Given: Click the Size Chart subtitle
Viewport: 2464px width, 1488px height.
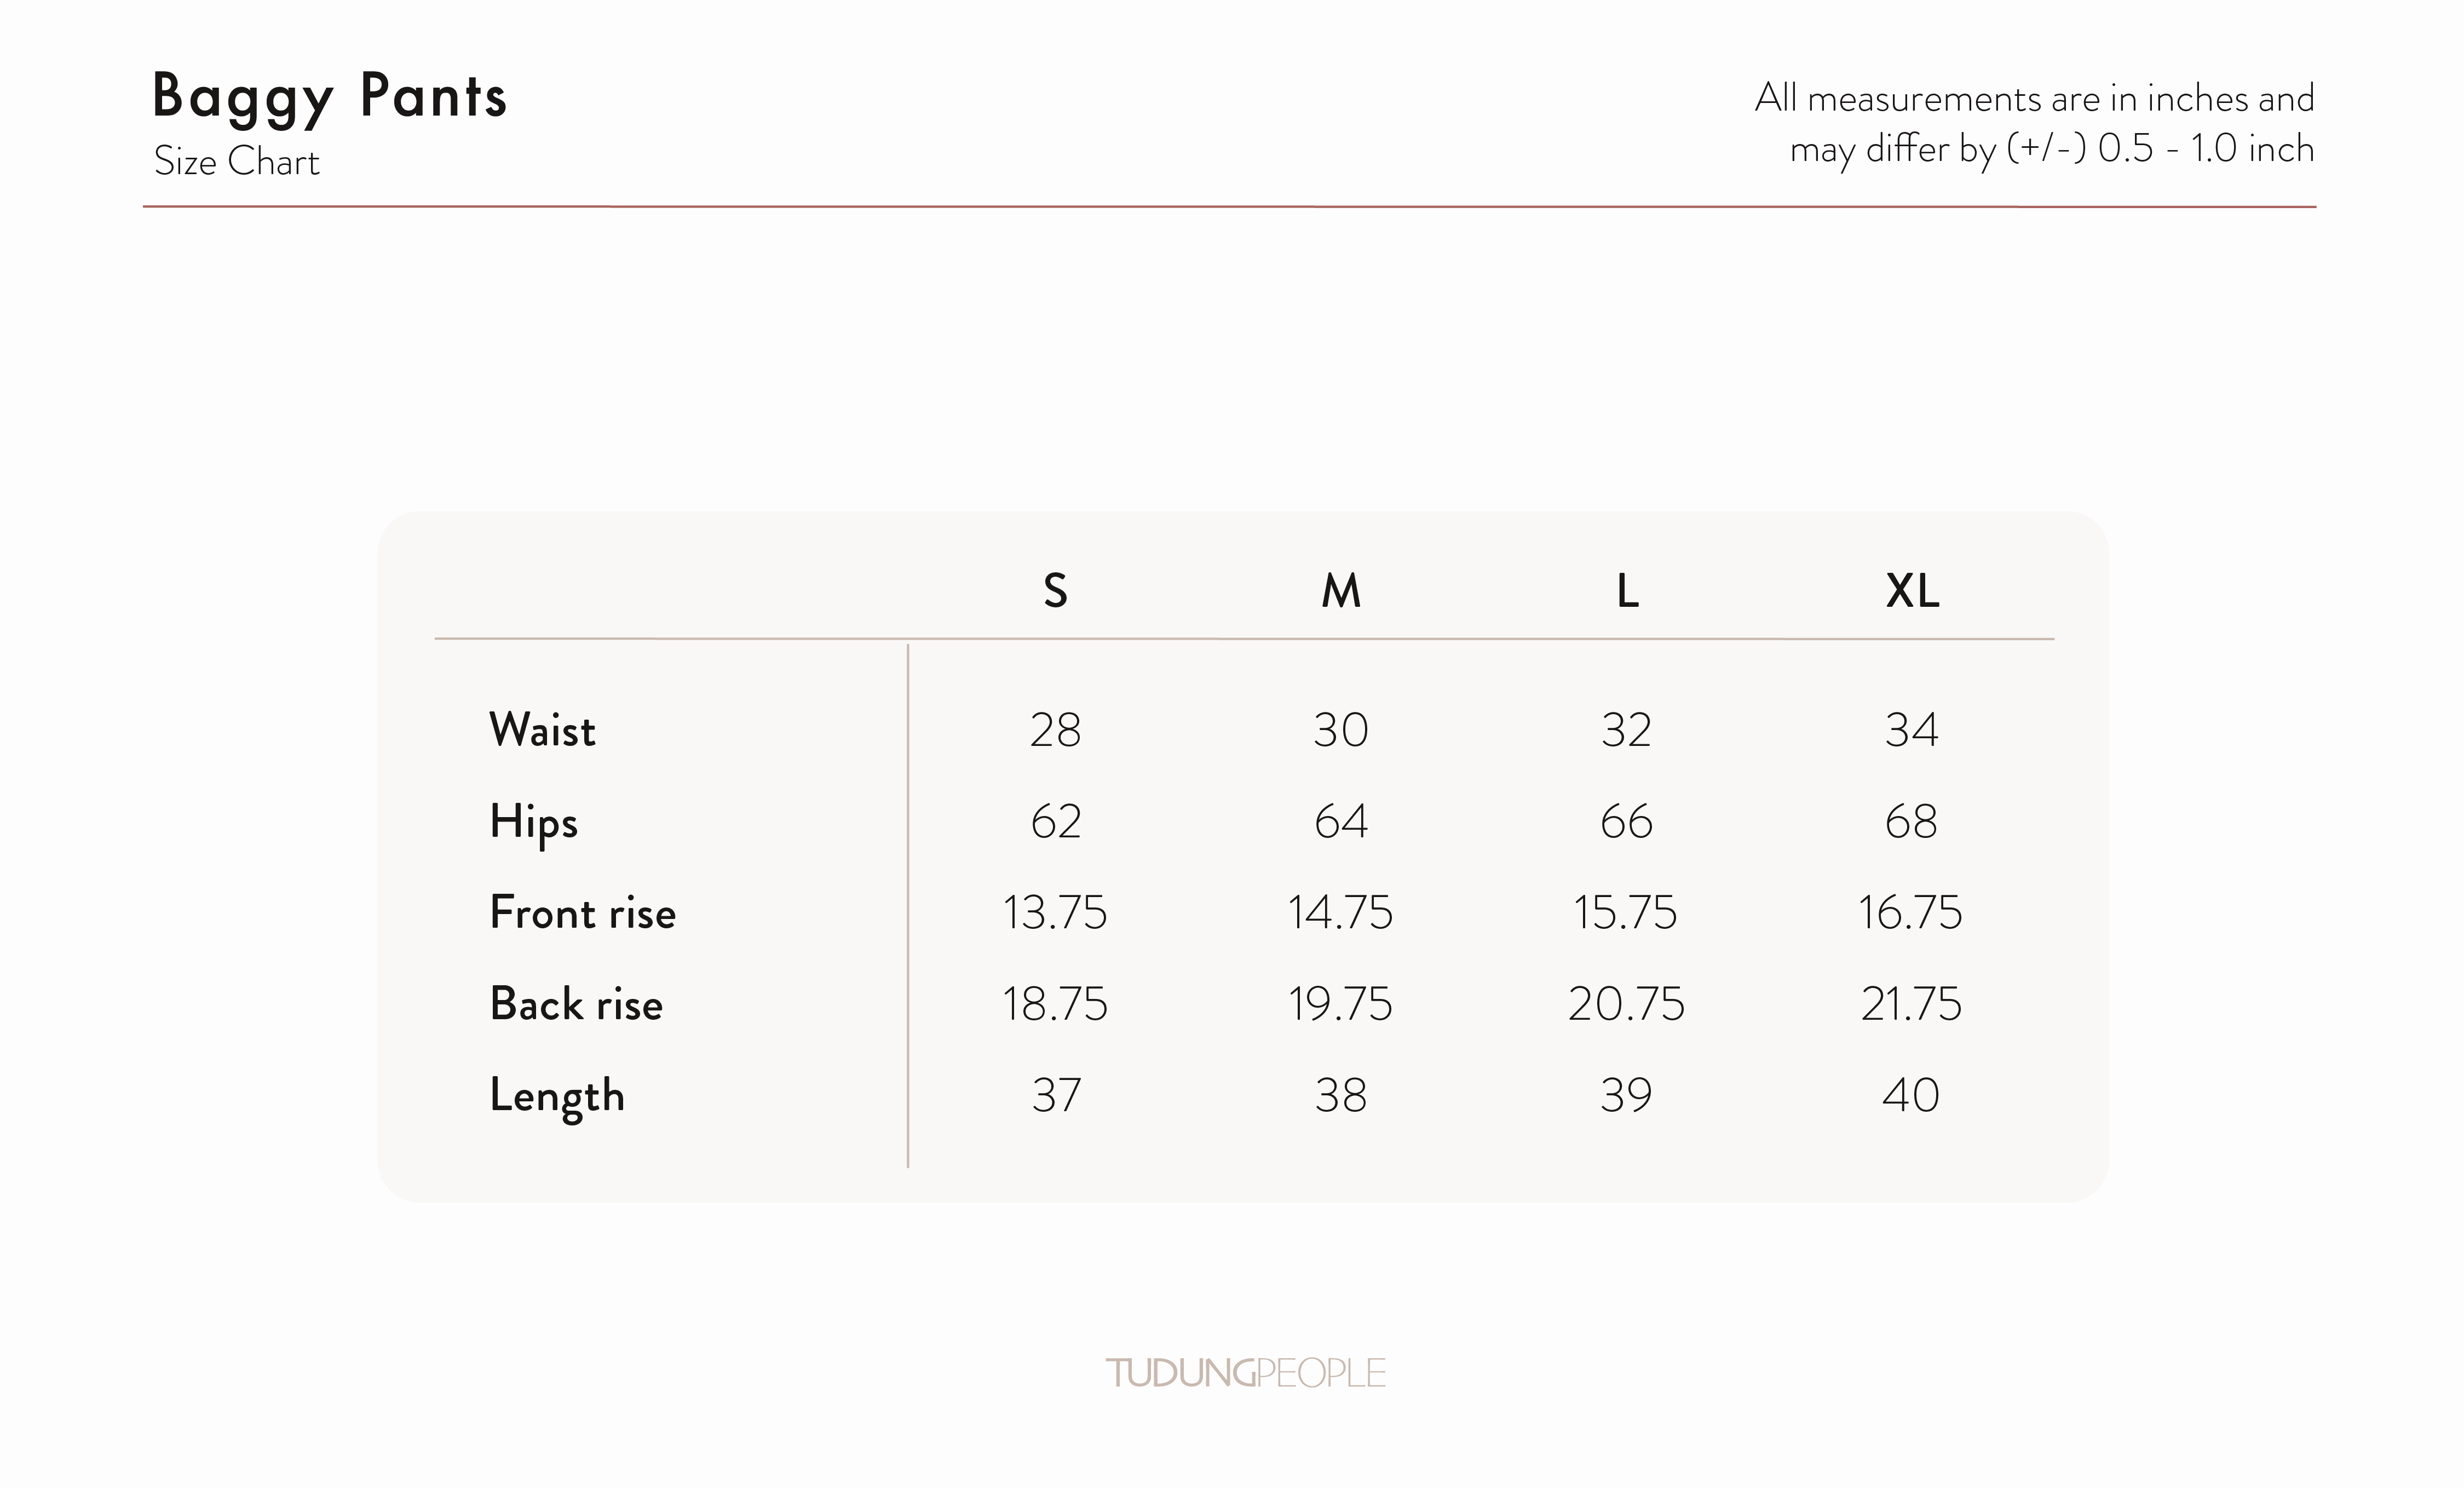Looking at the screenshot, I should (x=236, y=162).
